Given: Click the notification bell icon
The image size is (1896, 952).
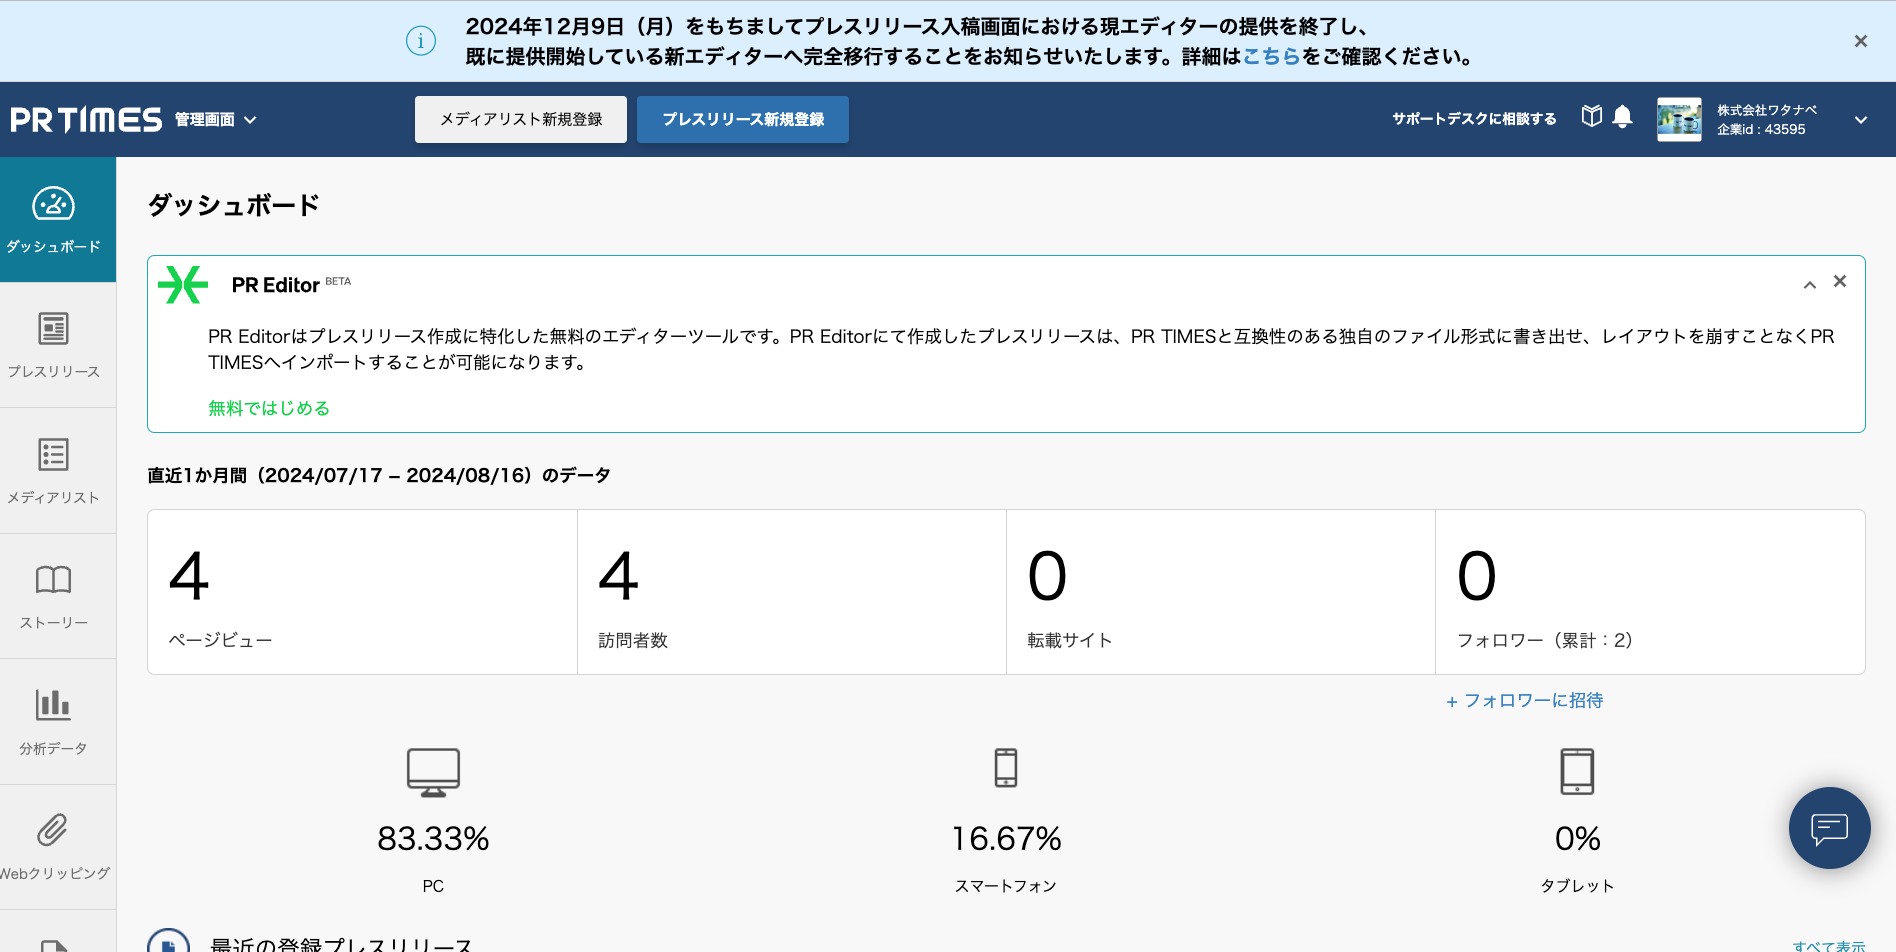Looking at the screenshot, I should [x=1623, y=117].
